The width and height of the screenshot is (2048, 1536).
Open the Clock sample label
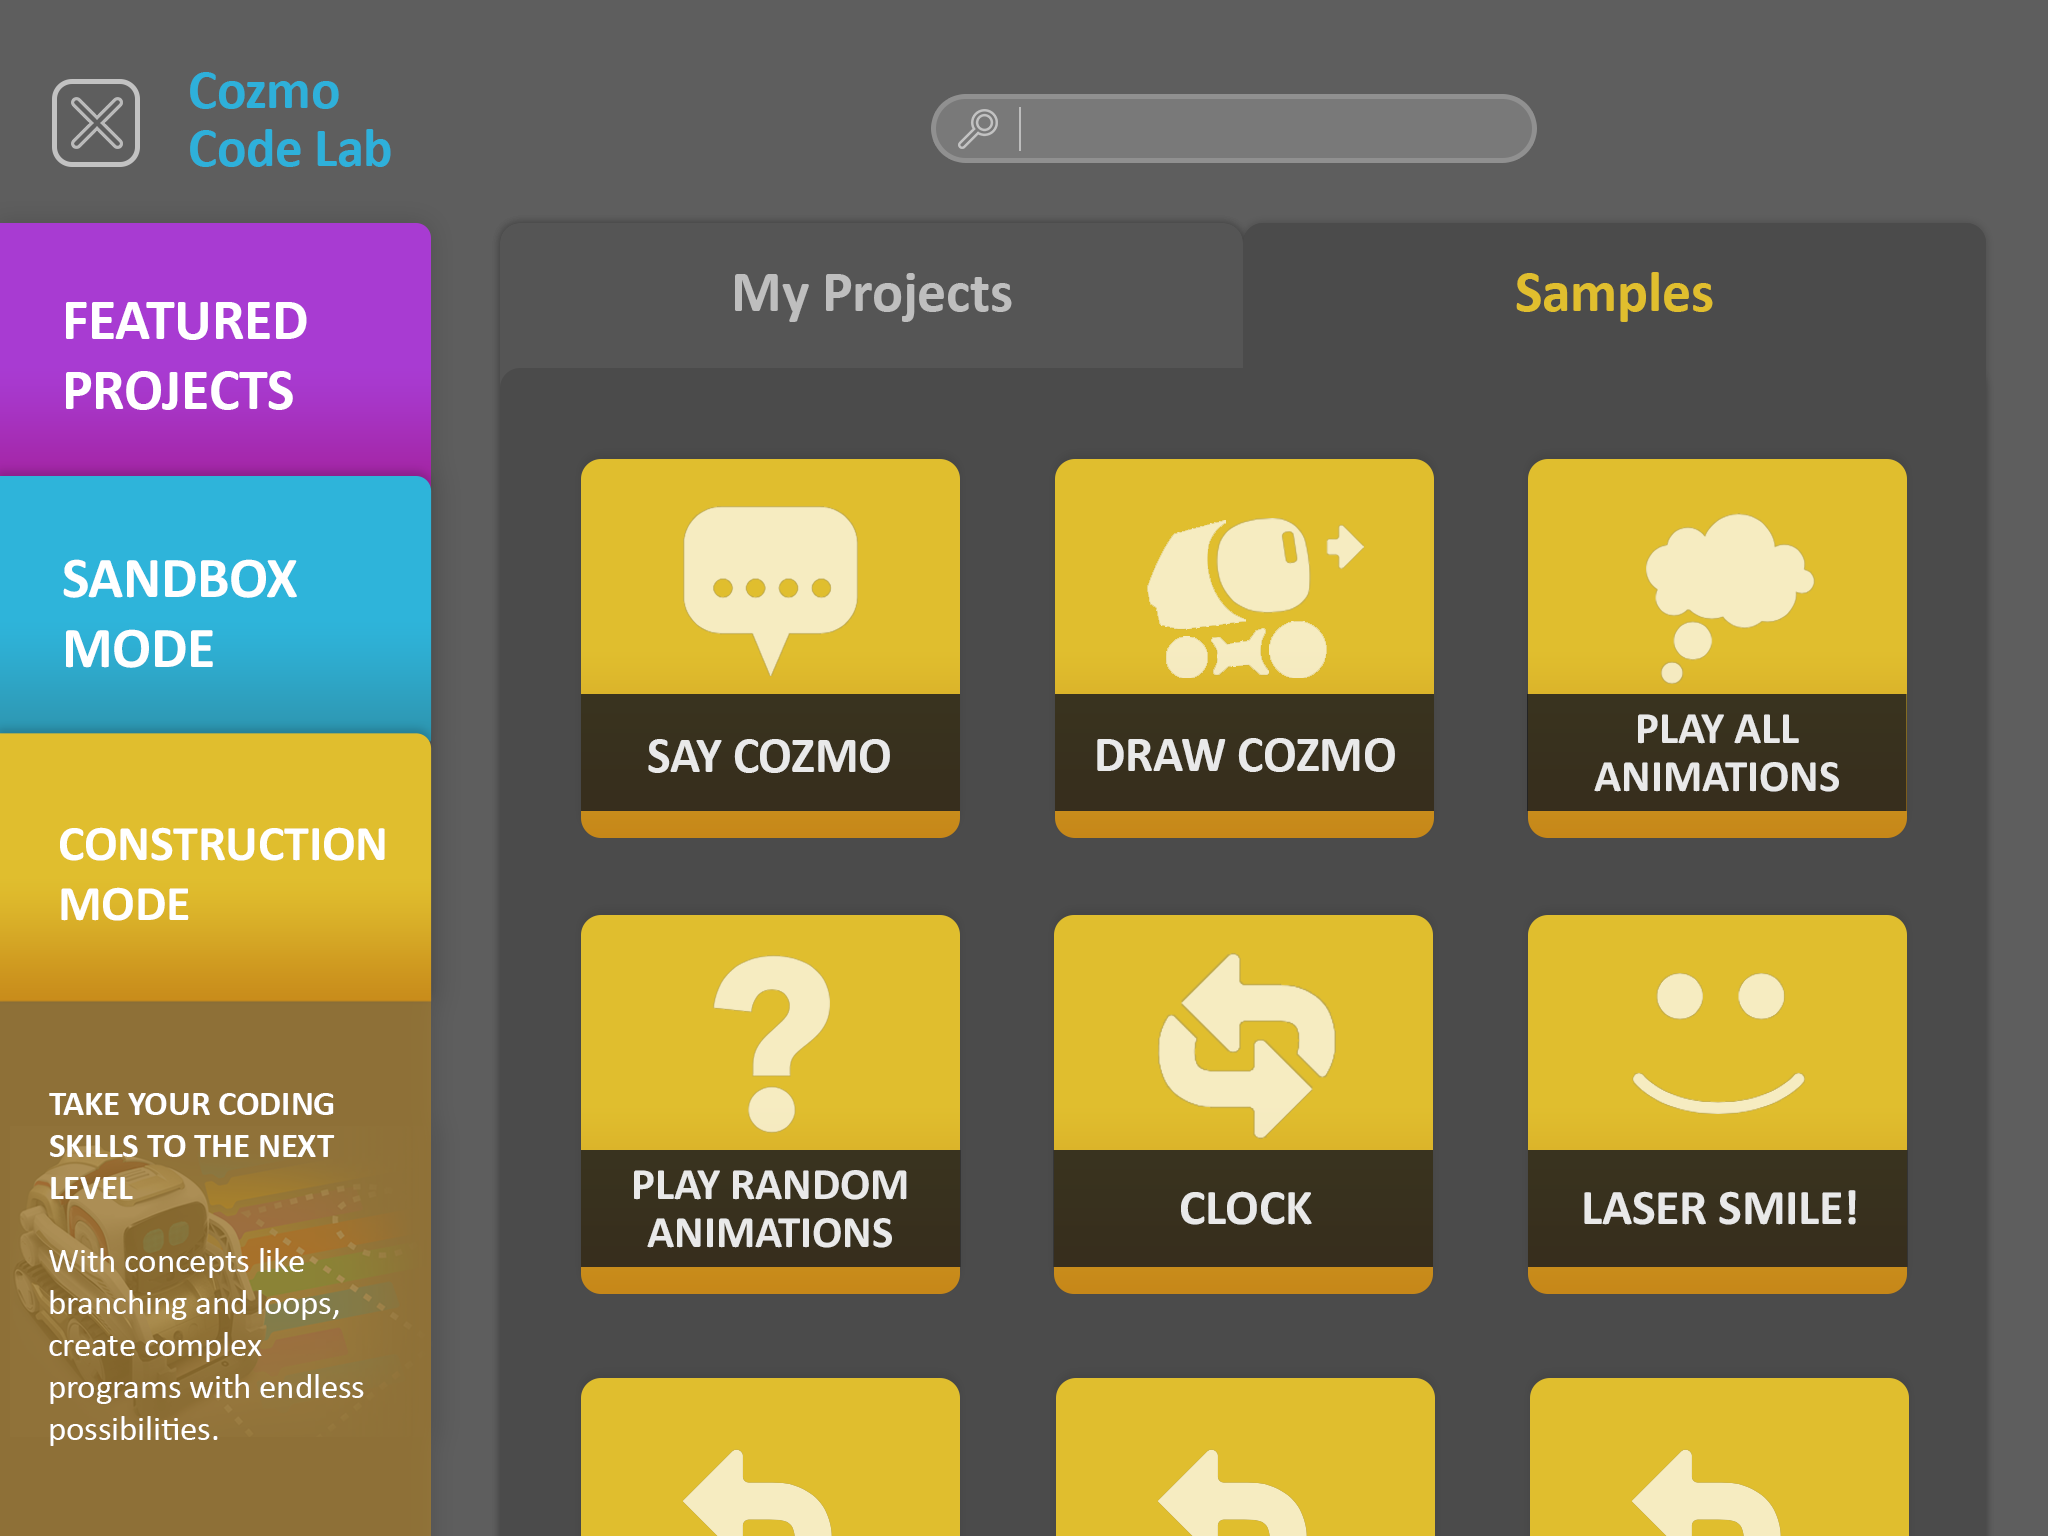(x=1244, y=1209)
